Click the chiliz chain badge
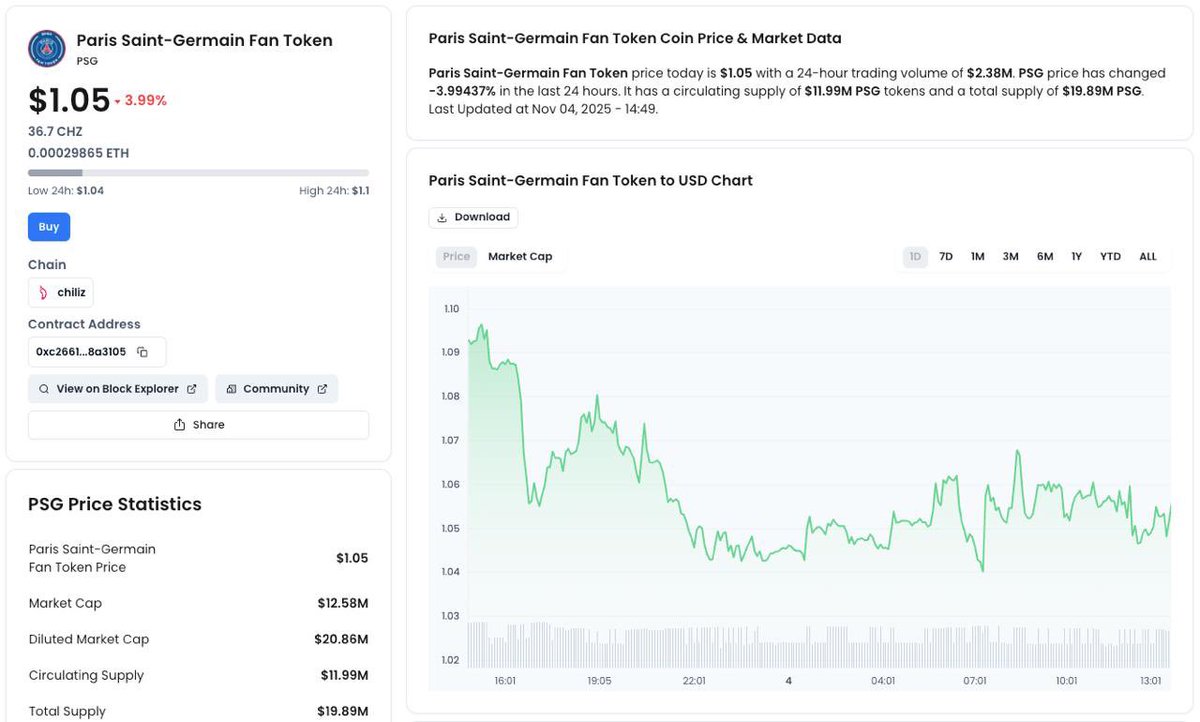1200x722 pixels. [61, 293]
